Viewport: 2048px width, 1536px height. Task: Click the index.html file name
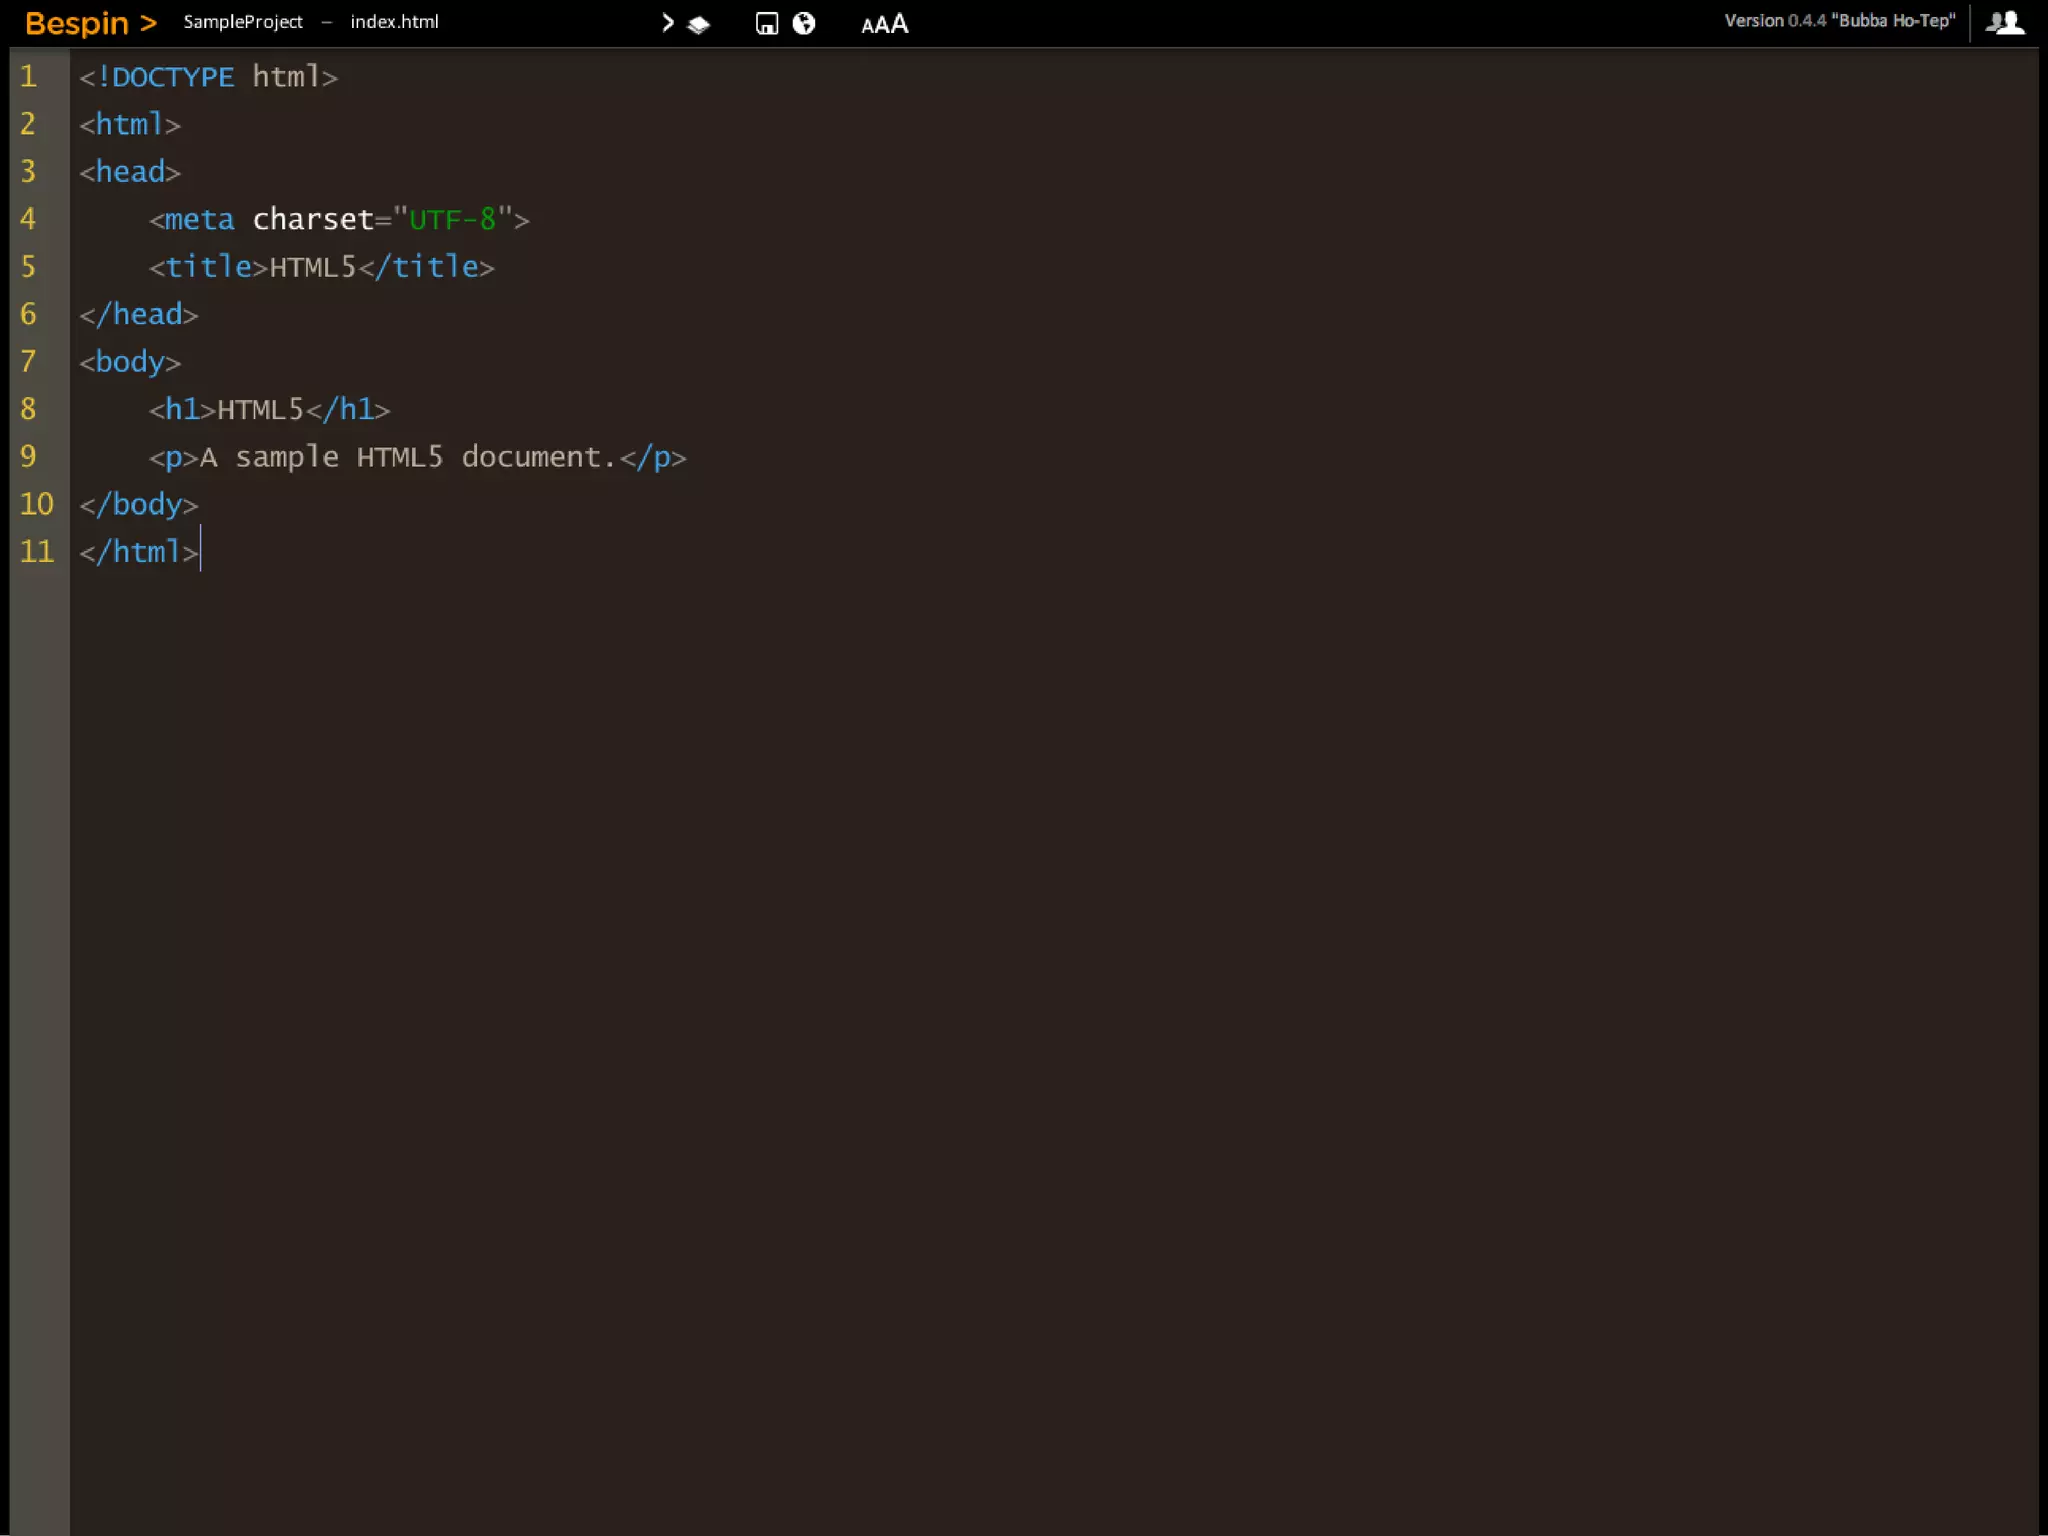coord(394,22)
